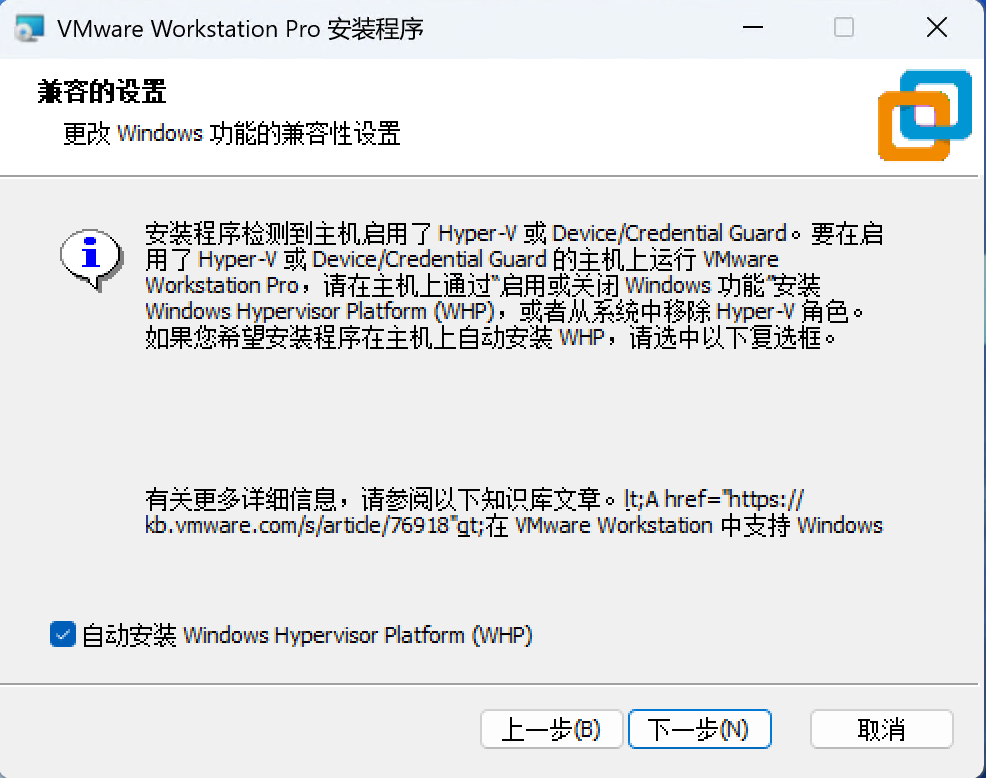Click the information speech bubble icon
This screenshot has width=986, height=778.
pyautogui.click(x=92, y=259)
